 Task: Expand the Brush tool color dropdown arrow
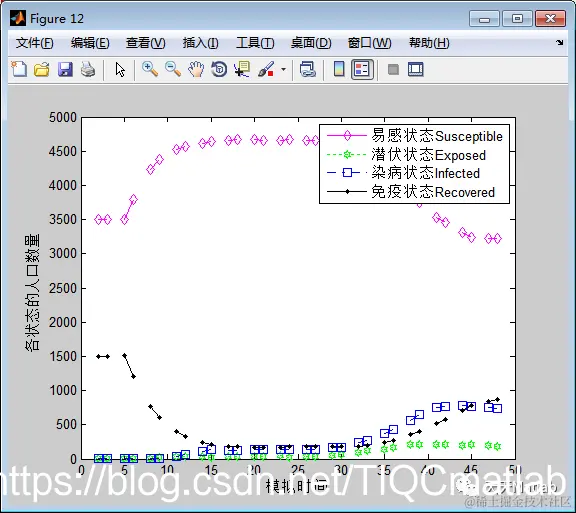point(283,69)
